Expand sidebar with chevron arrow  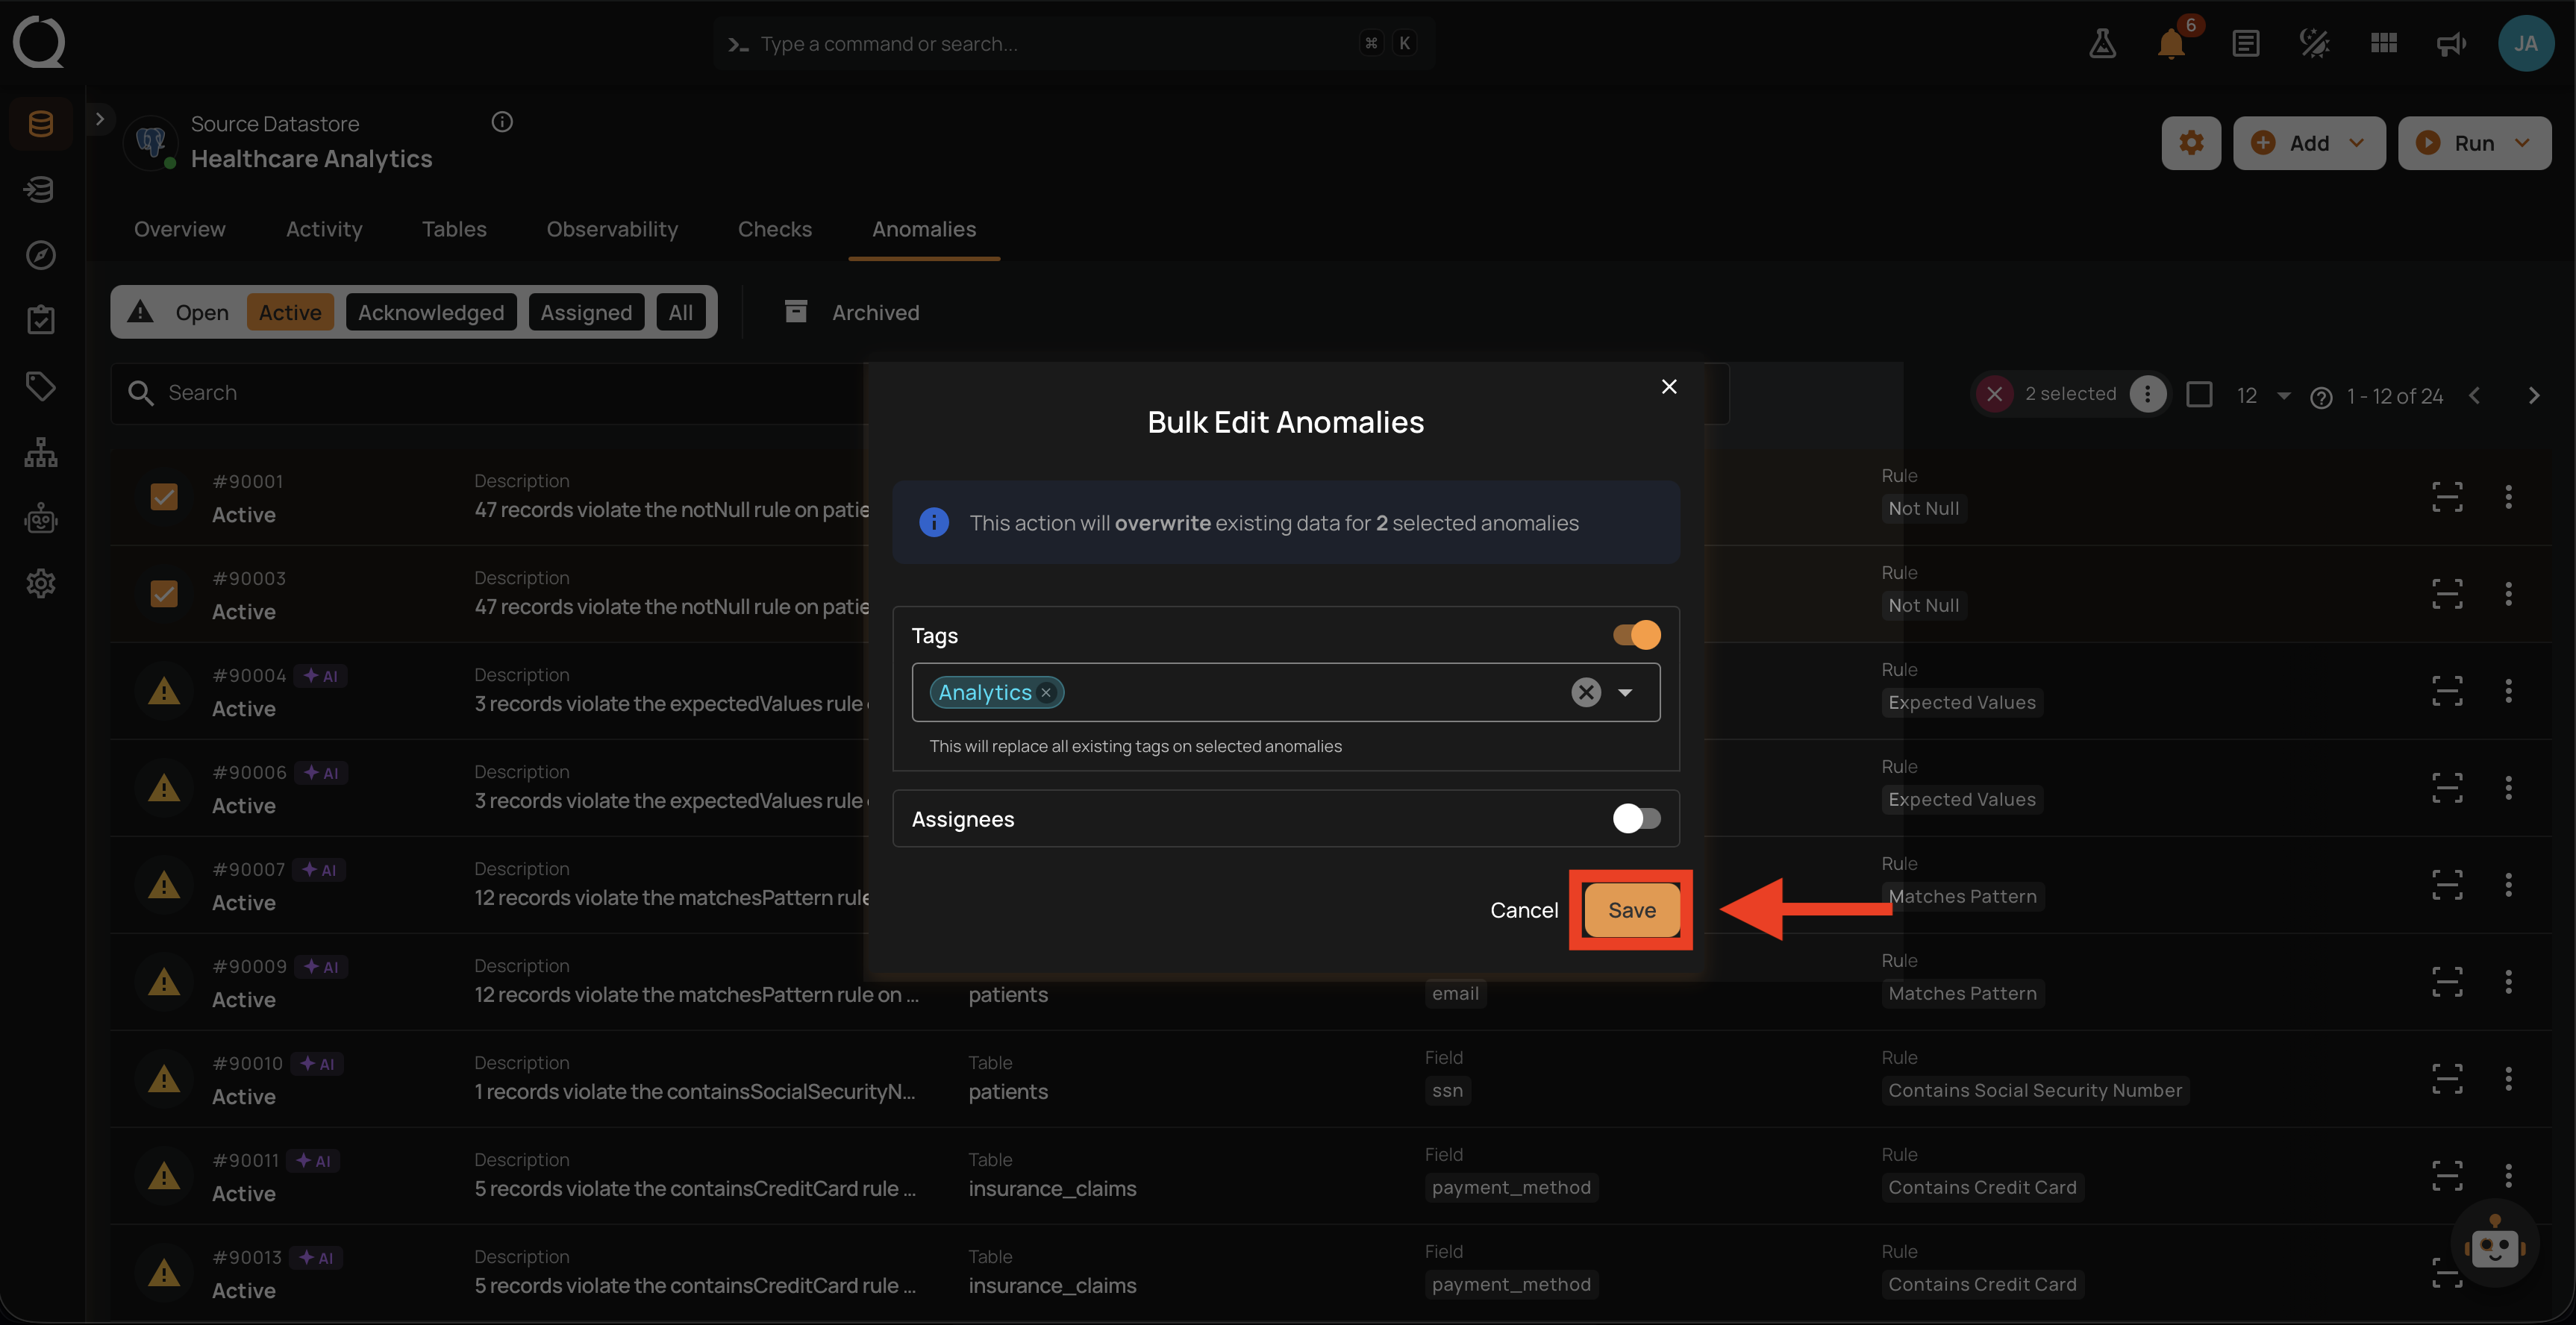(100, 119)
